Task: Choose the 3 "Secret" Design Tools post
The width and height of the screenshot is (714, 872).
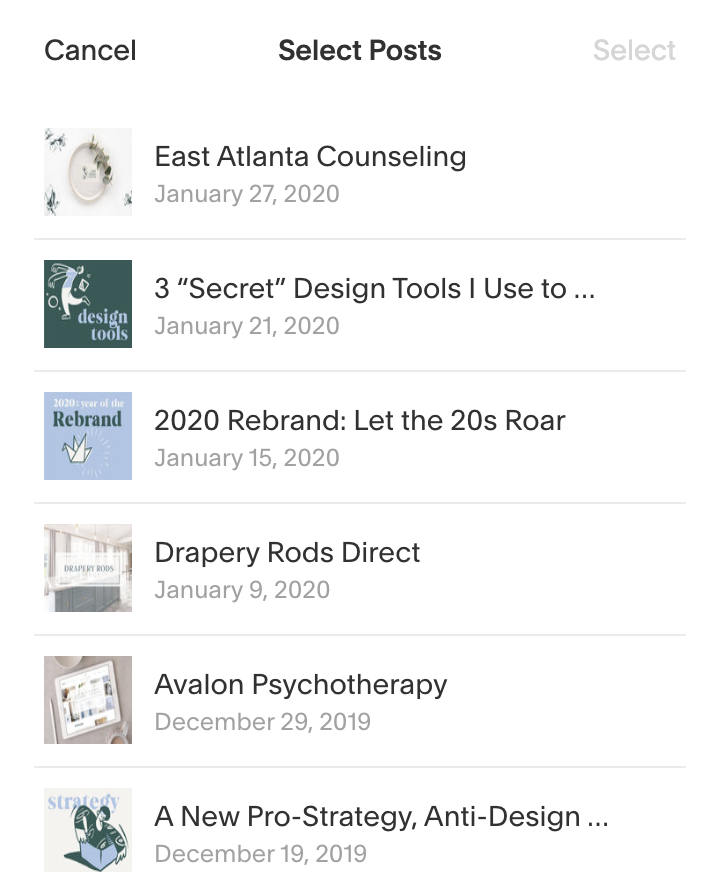Action: (x=374, y=289)
